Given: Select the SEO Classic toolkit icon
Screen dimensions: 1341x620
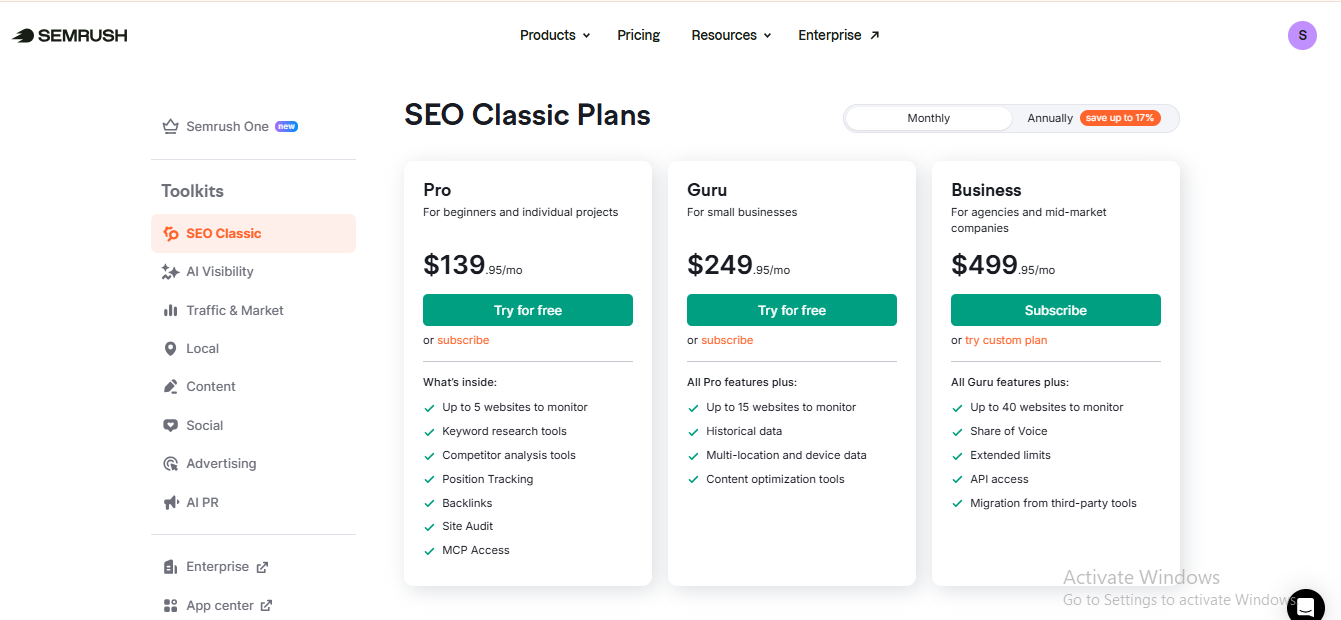Looking at the screenshot, I should tap(168, 232).
